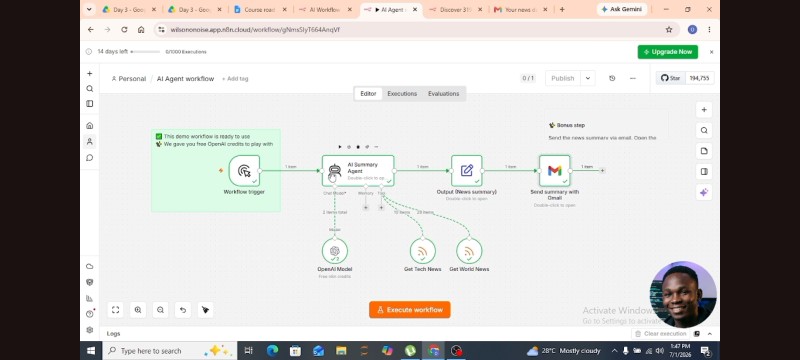Zoom out of the canvas
This screenshot has height=360, width=800.
point(160,310)
